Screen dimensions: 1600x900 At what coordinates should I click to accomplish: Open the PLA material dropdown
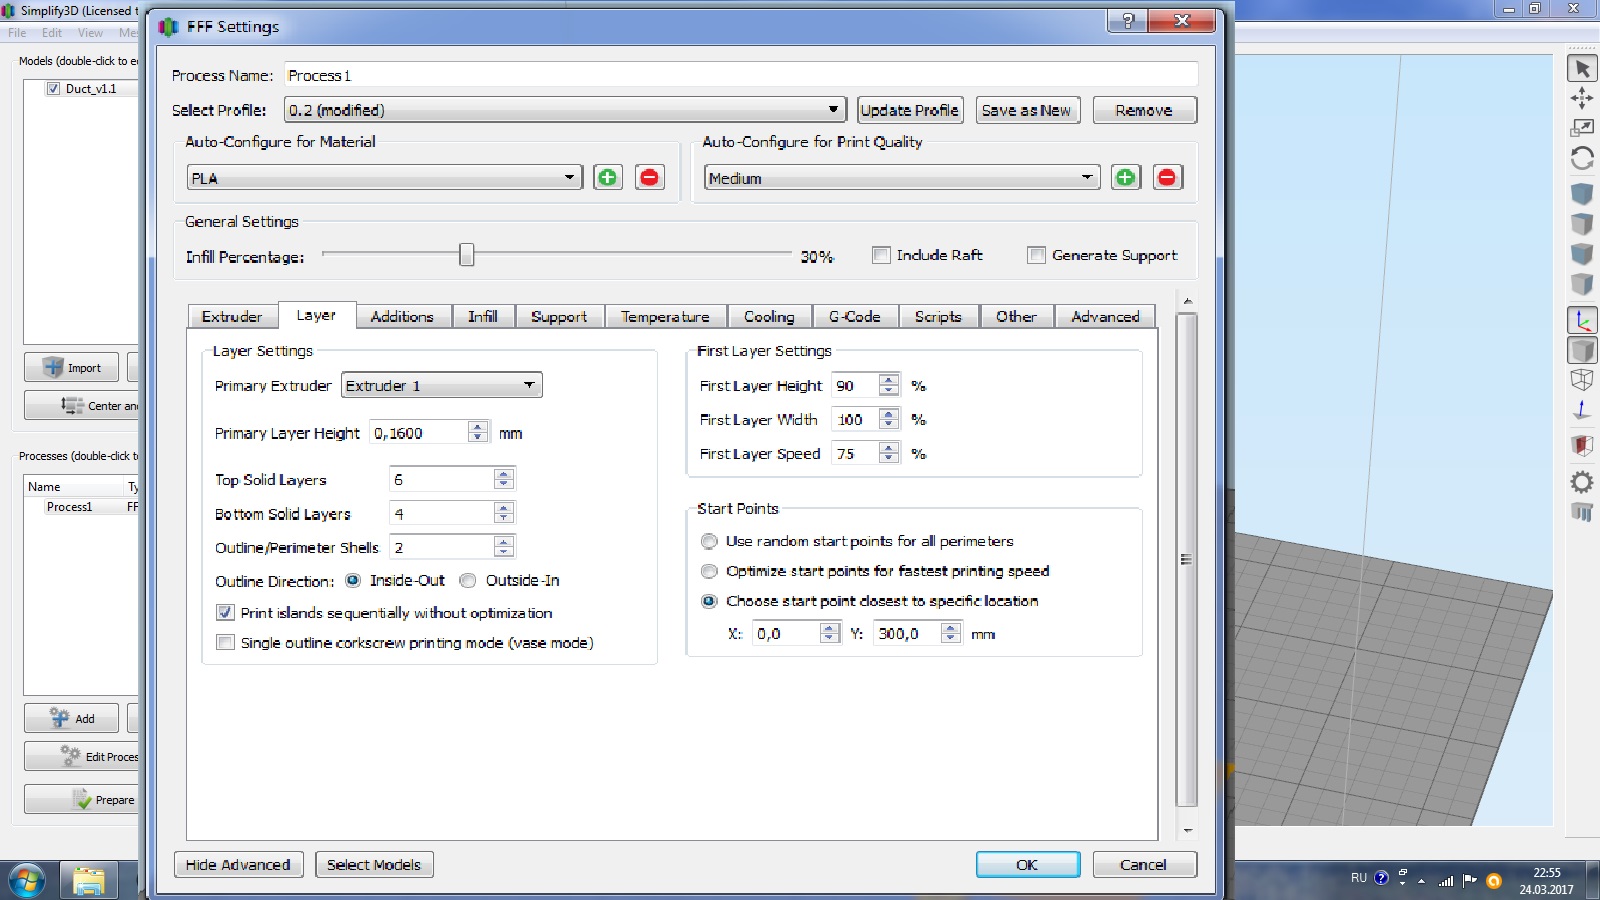click(x=384, y=178)
